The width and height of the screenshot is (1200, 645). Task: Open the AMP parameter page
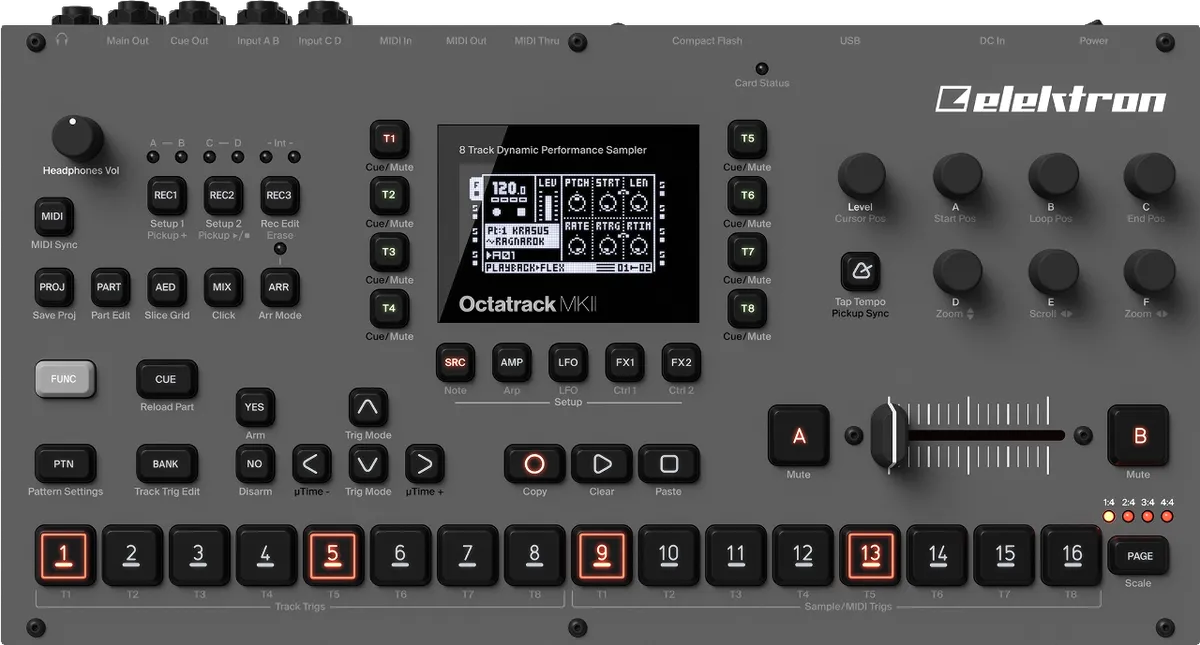[512, 363]
